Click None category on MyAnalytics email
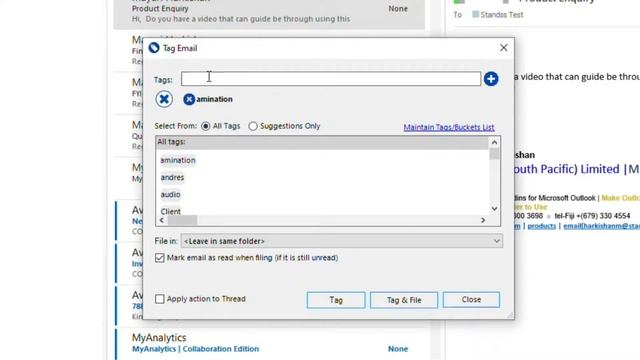The height and width of the screenshot is (360, 640). point(398,349)
